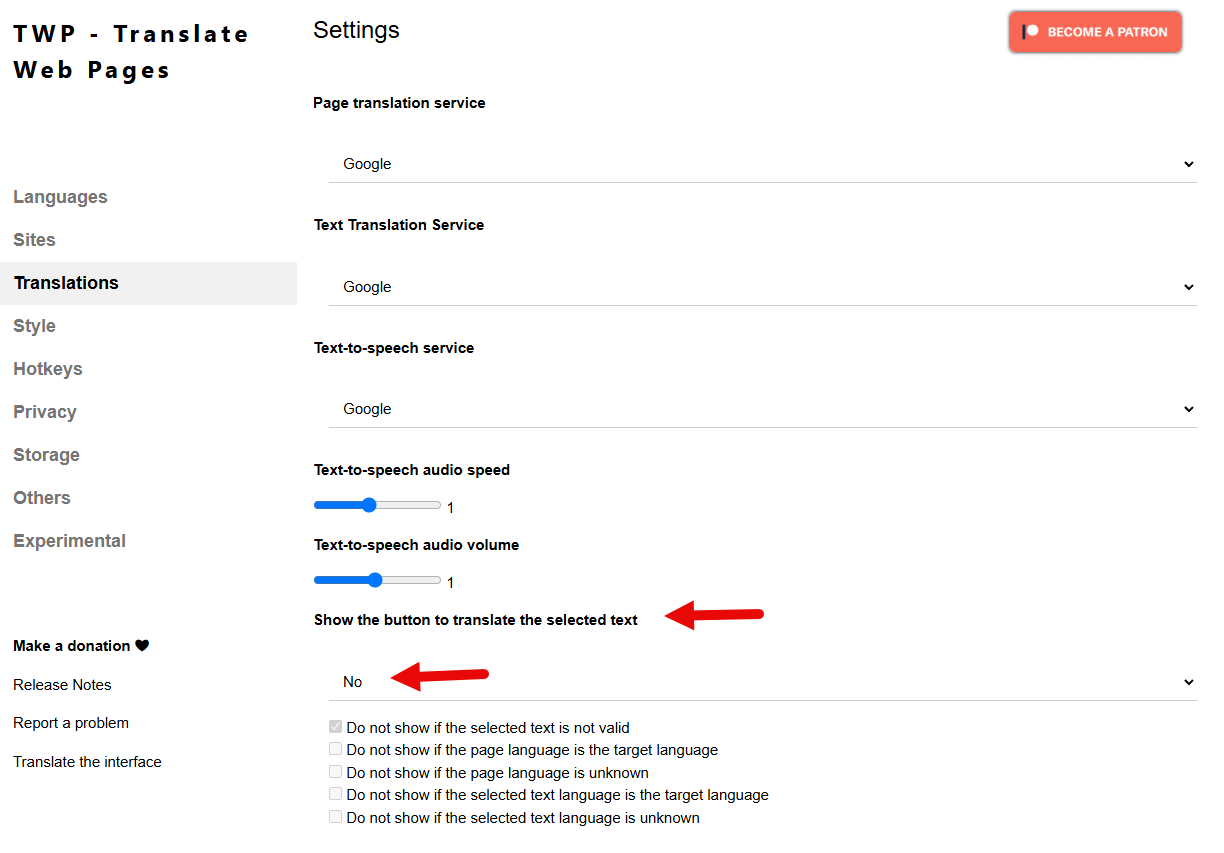Open the Release Notes link
Viewport: 1224px width, 853px height.
pyautogui.click(x=62, y=685)
